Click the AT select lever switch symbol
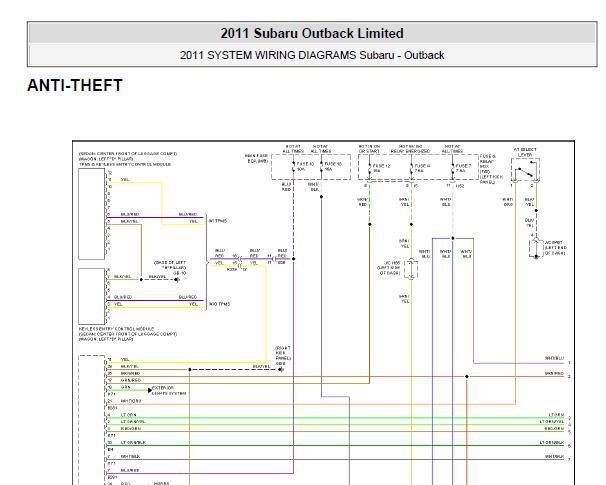 (x=526, y=171)
